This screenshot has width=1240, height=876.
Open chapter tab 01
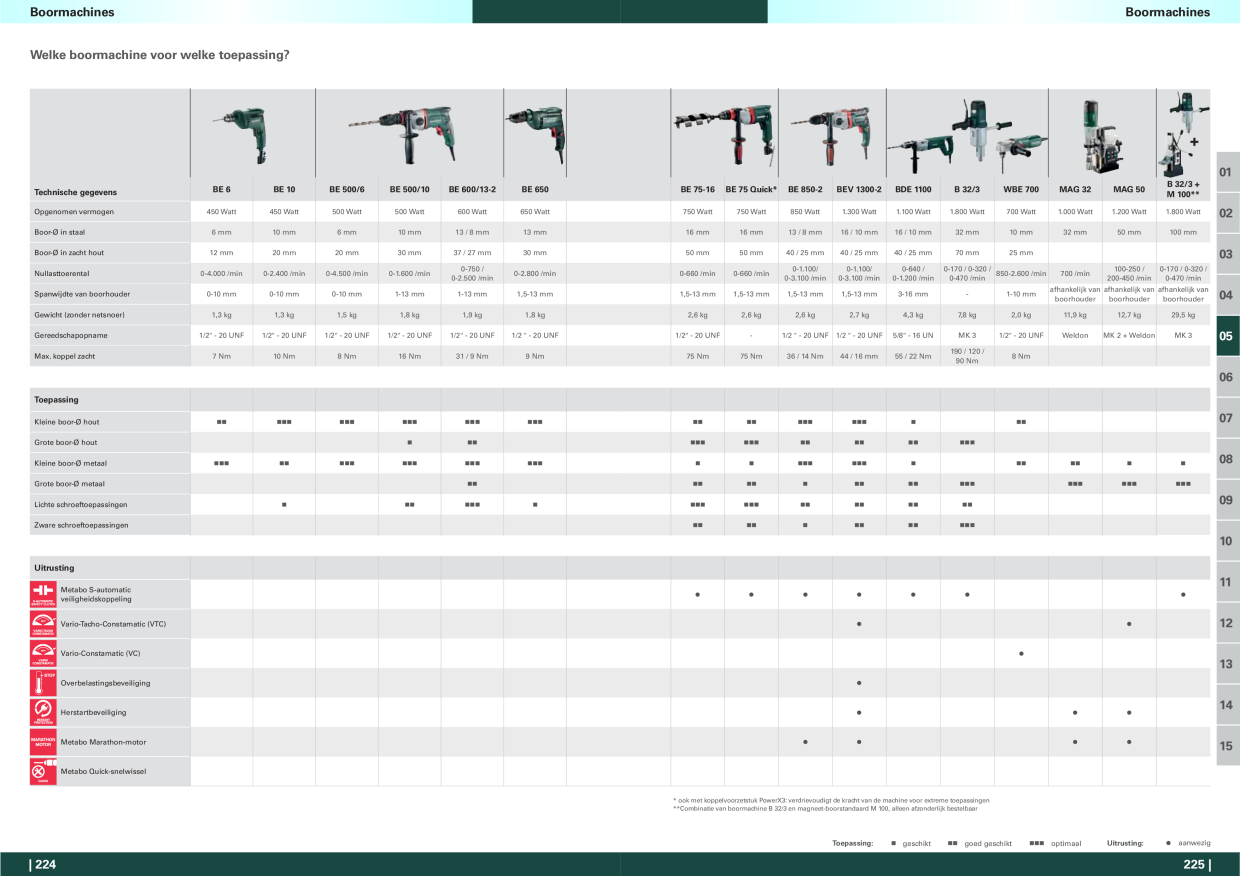tap(1228, 172)
